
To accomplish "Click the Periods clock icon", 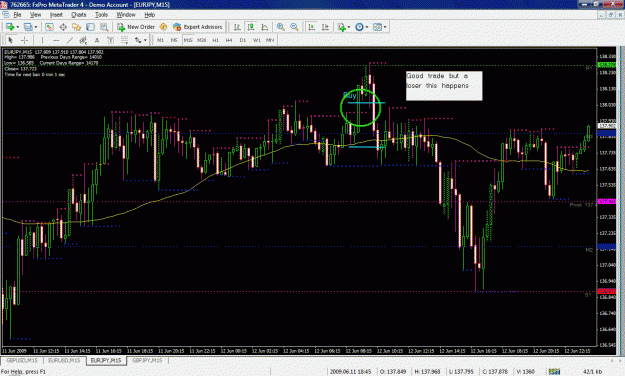I will pos(359,27).
